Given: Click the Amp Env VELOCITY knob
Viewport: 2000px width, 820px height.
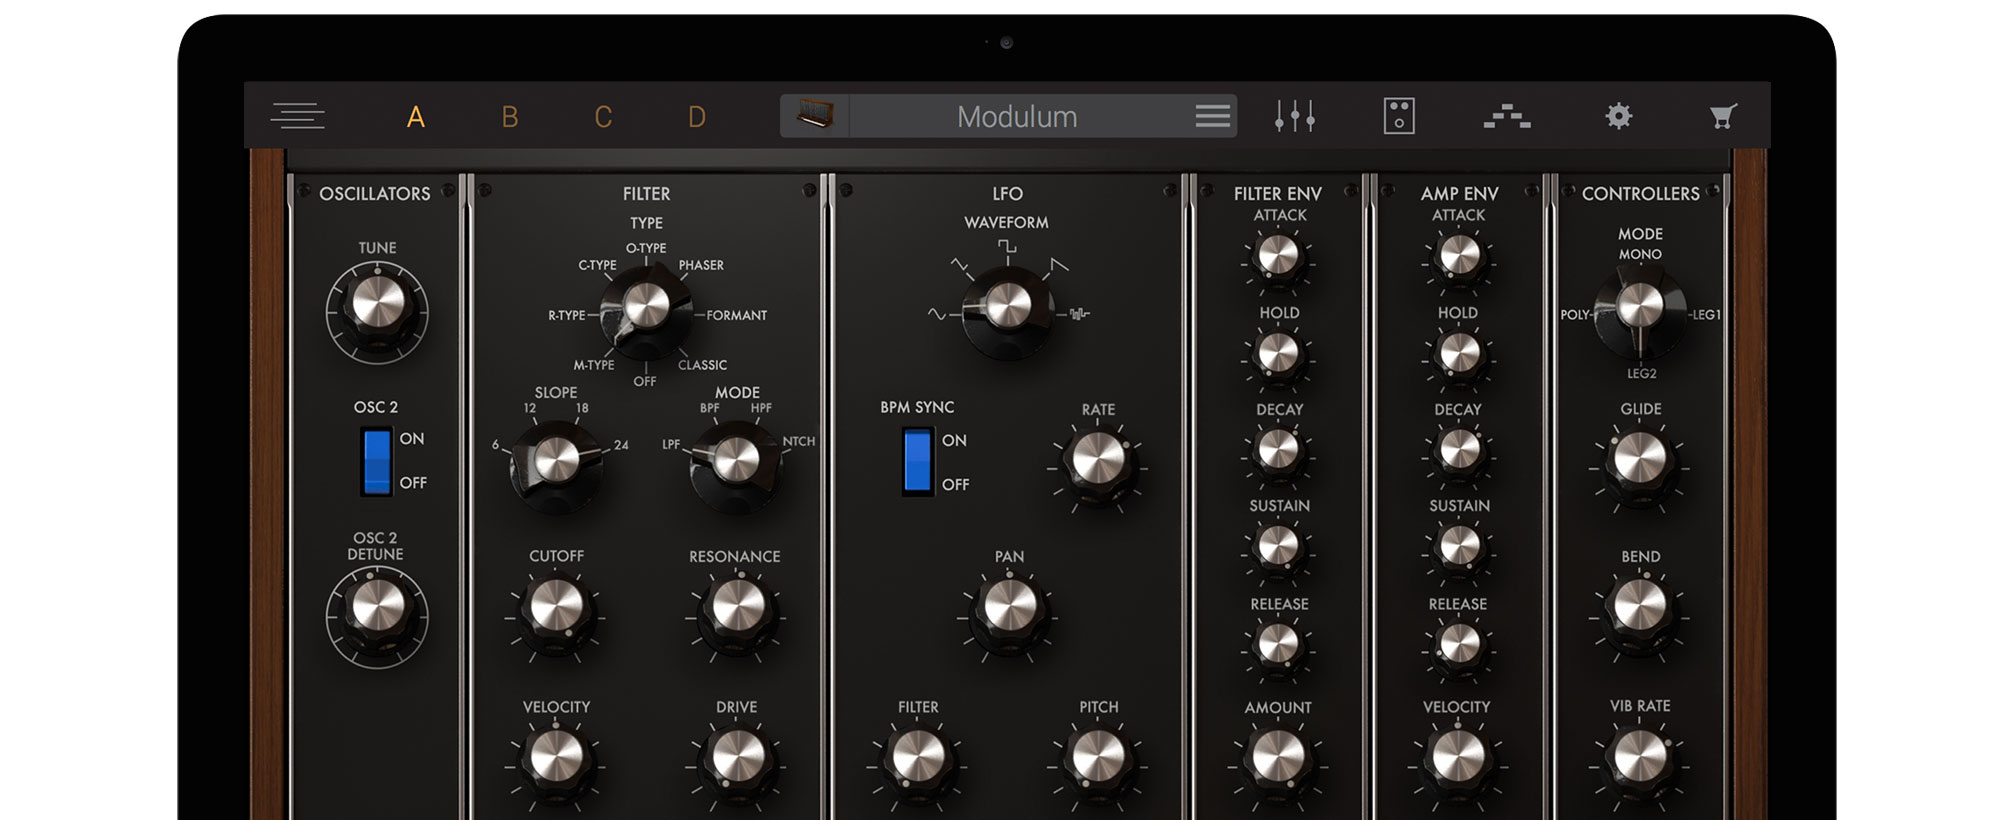Looking at the screenshot, I should 1458,760.
